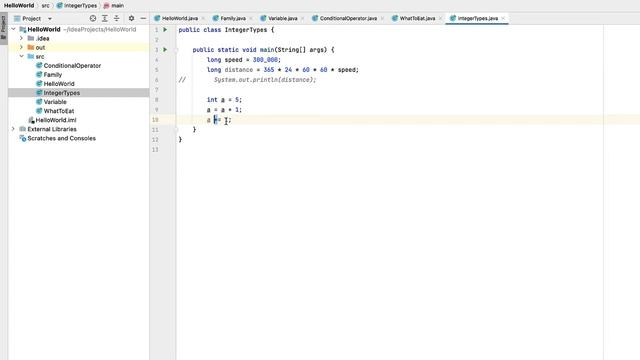
Task: Click the 'int a = 5;' code line
Action: [224, 100]
